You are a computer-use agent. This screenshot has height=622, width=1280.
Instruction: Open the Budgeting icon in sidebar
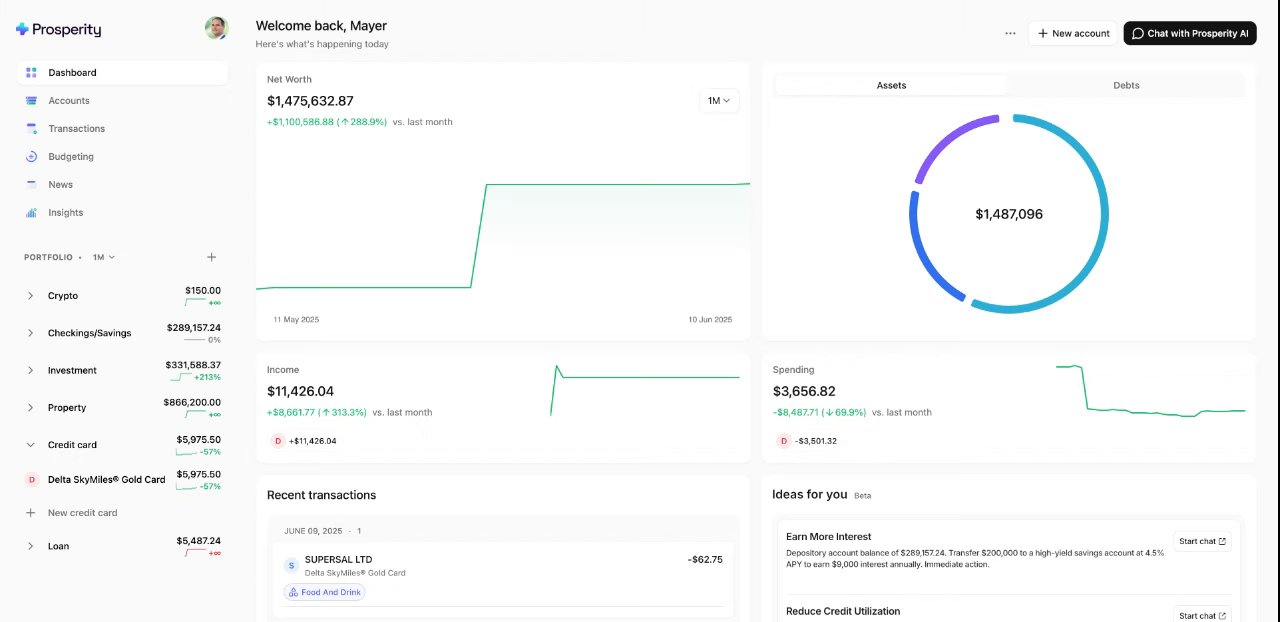point(31,157)
